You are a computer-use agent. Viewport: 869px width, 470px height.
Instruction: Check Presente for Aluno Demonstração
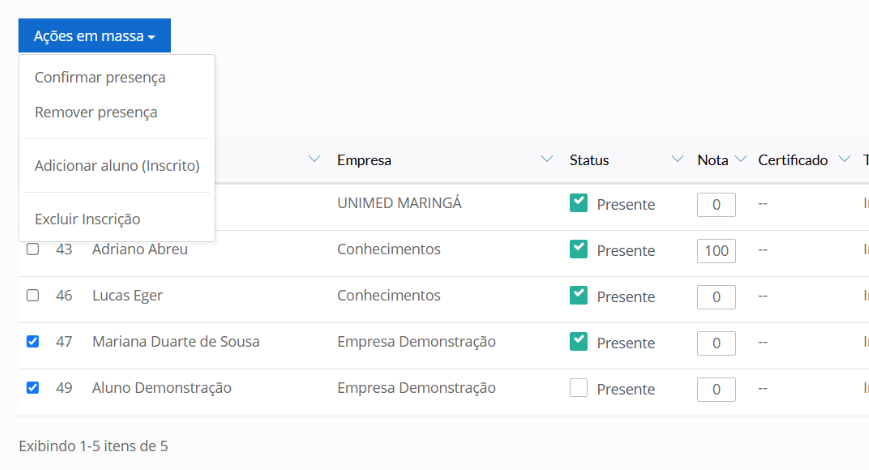(x=579, y=387)
